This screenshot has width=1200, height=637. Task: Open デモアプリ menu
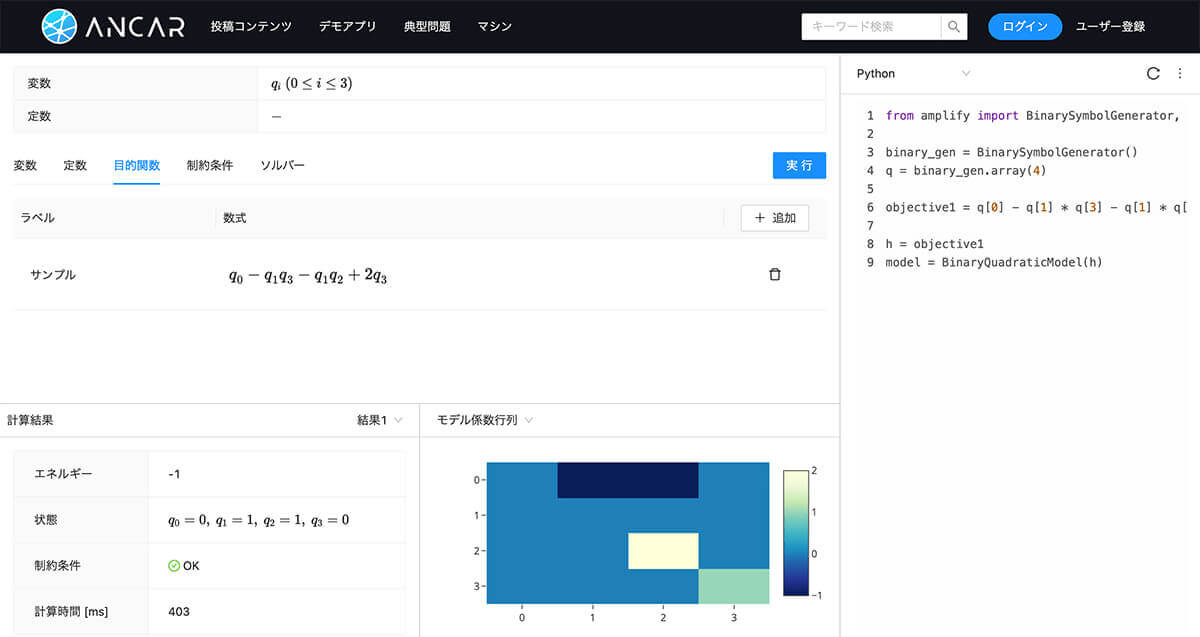[x=348, y=27]
